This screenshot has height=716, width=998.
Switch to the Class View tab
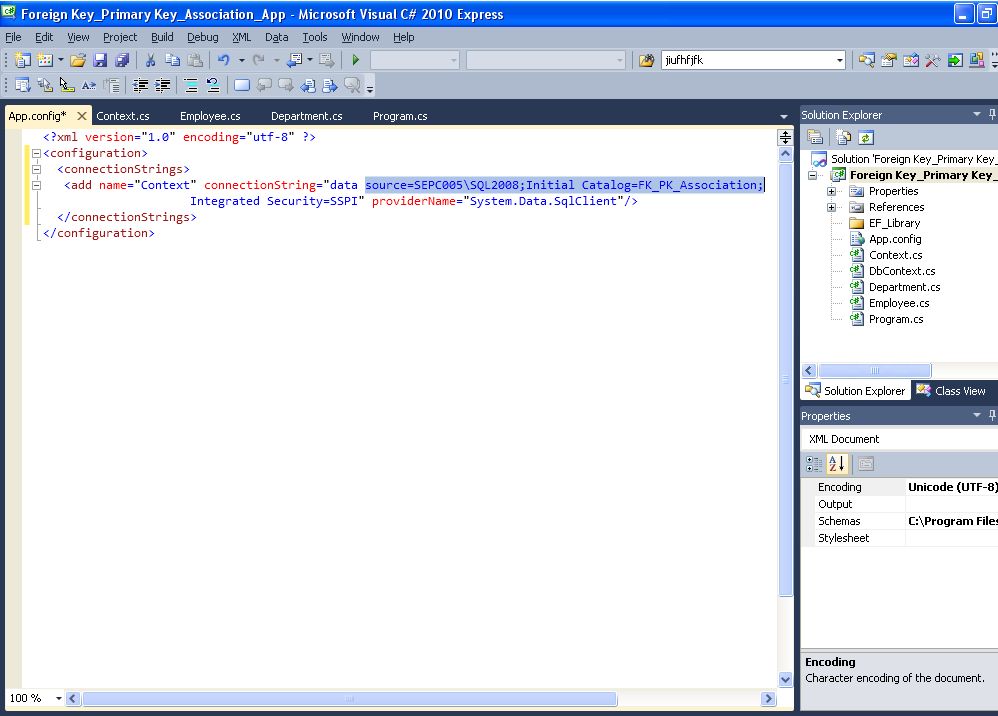[x=951, y=391]
